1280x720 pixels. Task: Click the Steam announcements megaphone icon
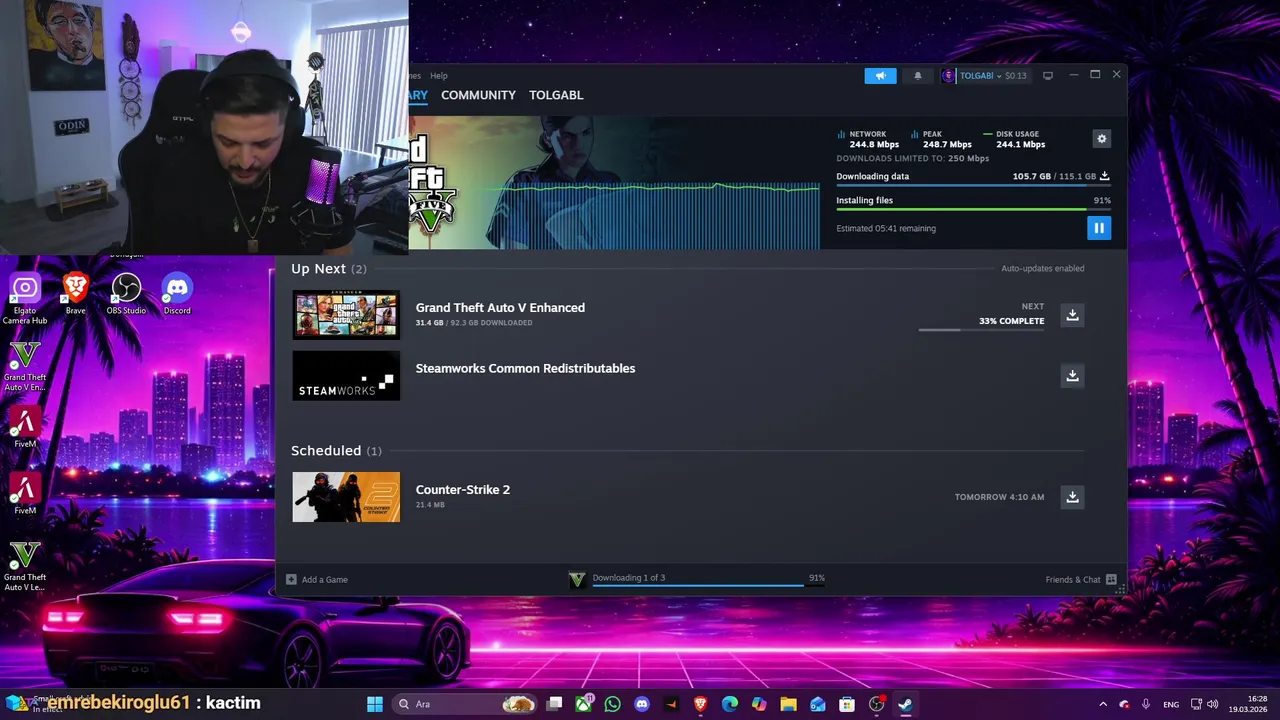click(x=880, y=76)
